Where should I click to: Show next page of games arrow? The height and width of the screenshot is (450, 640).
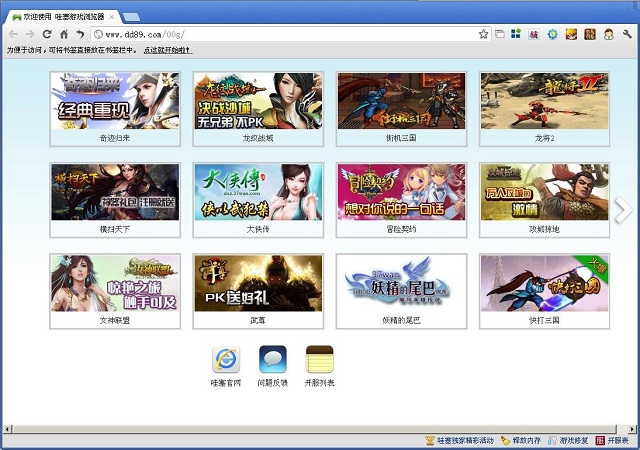pyautogui.click(x=622, y=209)
